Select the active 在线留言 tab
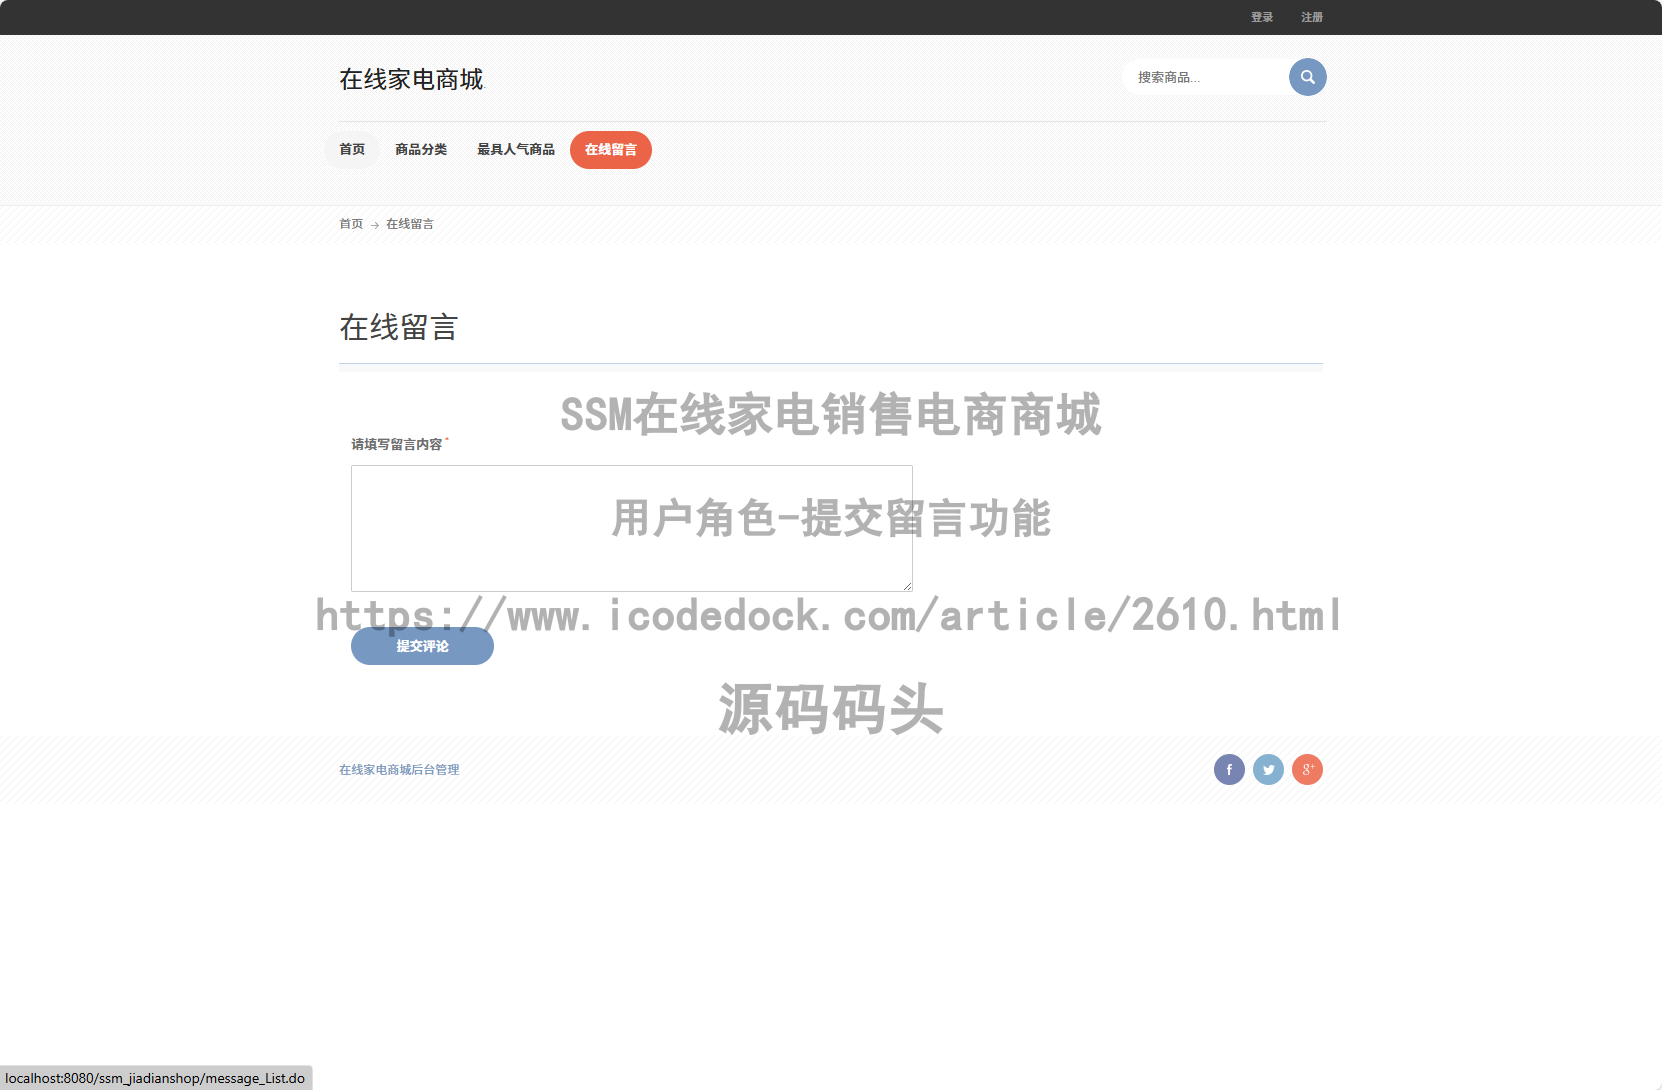 [610, 150]
